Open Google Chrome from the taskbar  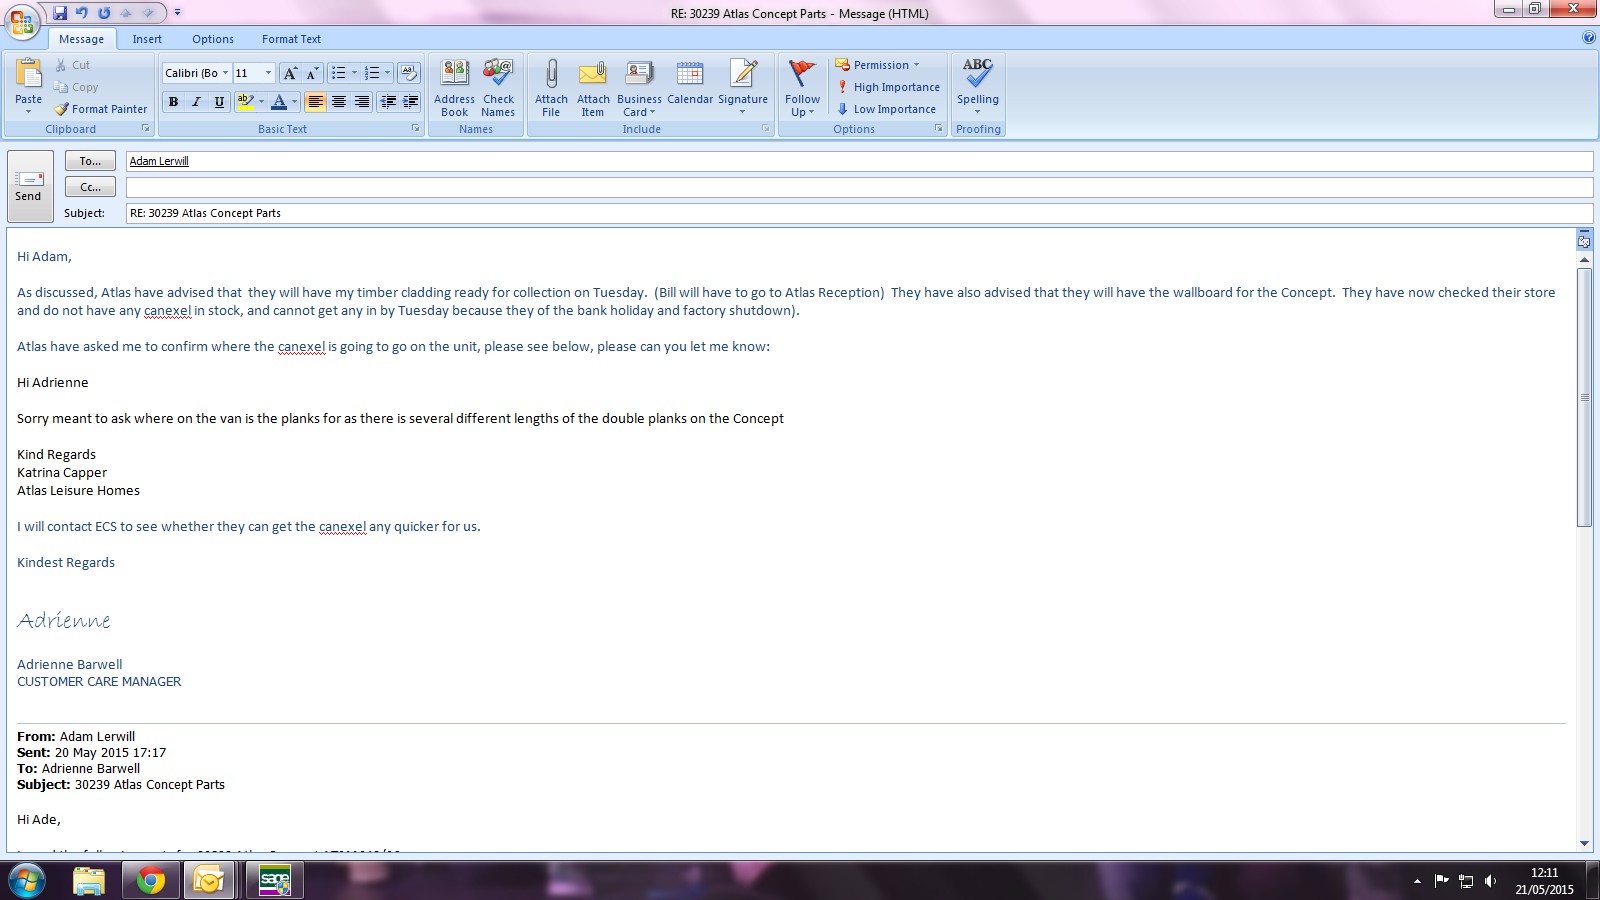click(150, 881)
